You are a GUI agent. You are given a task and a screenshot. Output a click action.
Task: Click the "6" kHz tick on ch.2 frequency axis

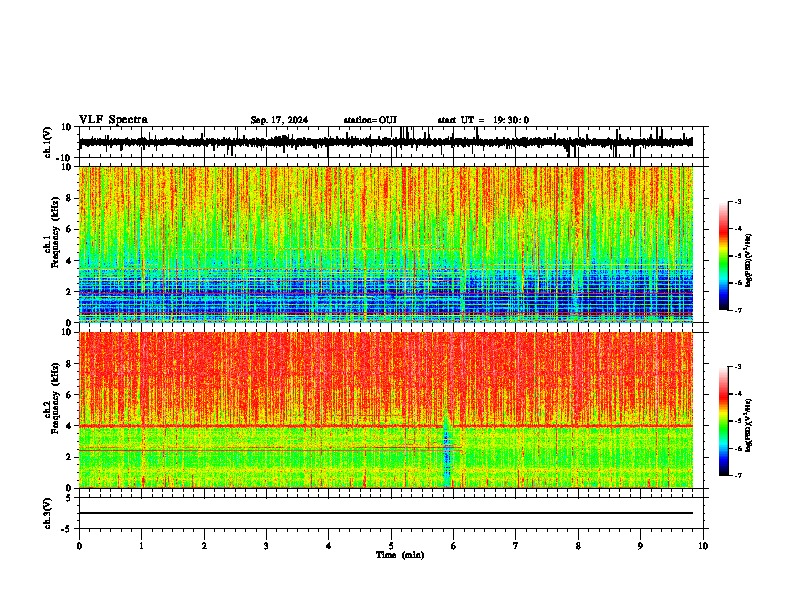coord(70,394)
